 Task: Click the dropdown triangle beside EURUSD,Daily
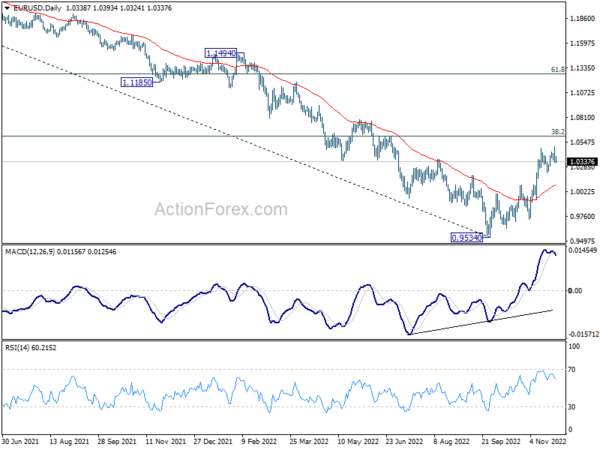coord(7,8)
